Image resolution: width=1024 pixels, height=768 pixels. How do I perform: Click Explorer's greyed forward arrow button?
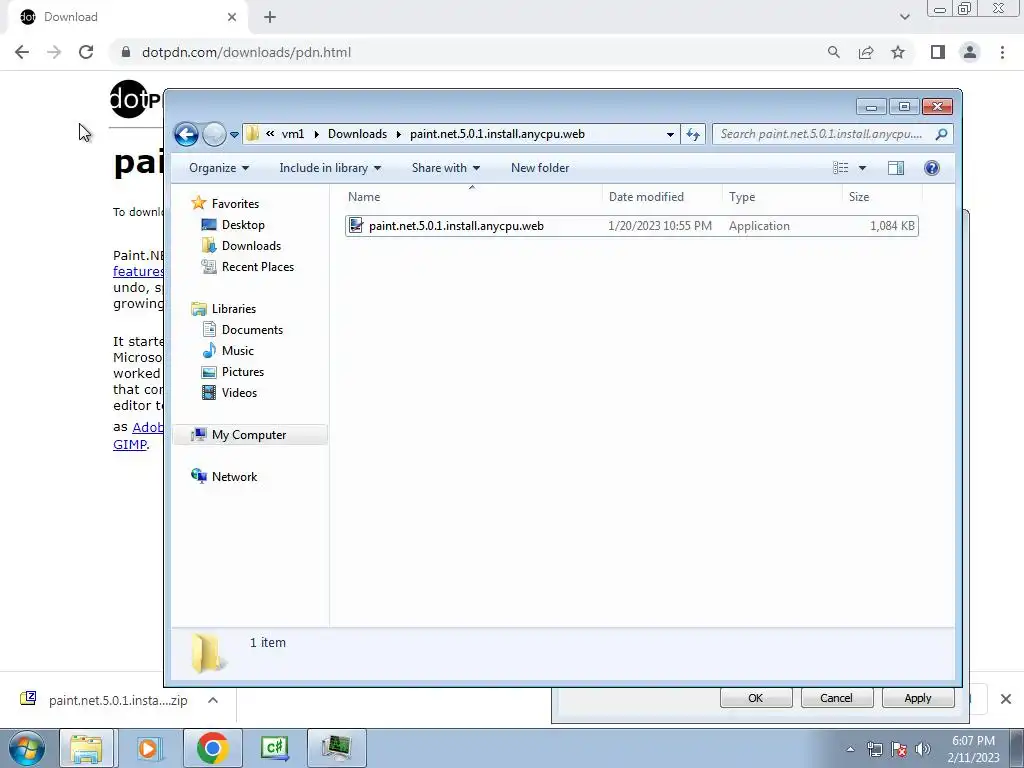coord(214,135)
